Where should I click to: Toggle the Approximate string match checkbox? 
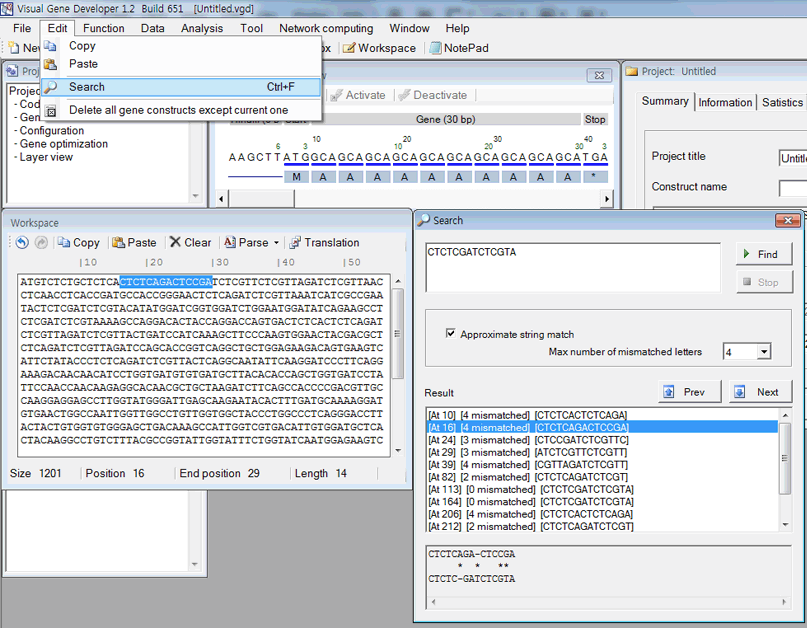click(x=451, y=334)
